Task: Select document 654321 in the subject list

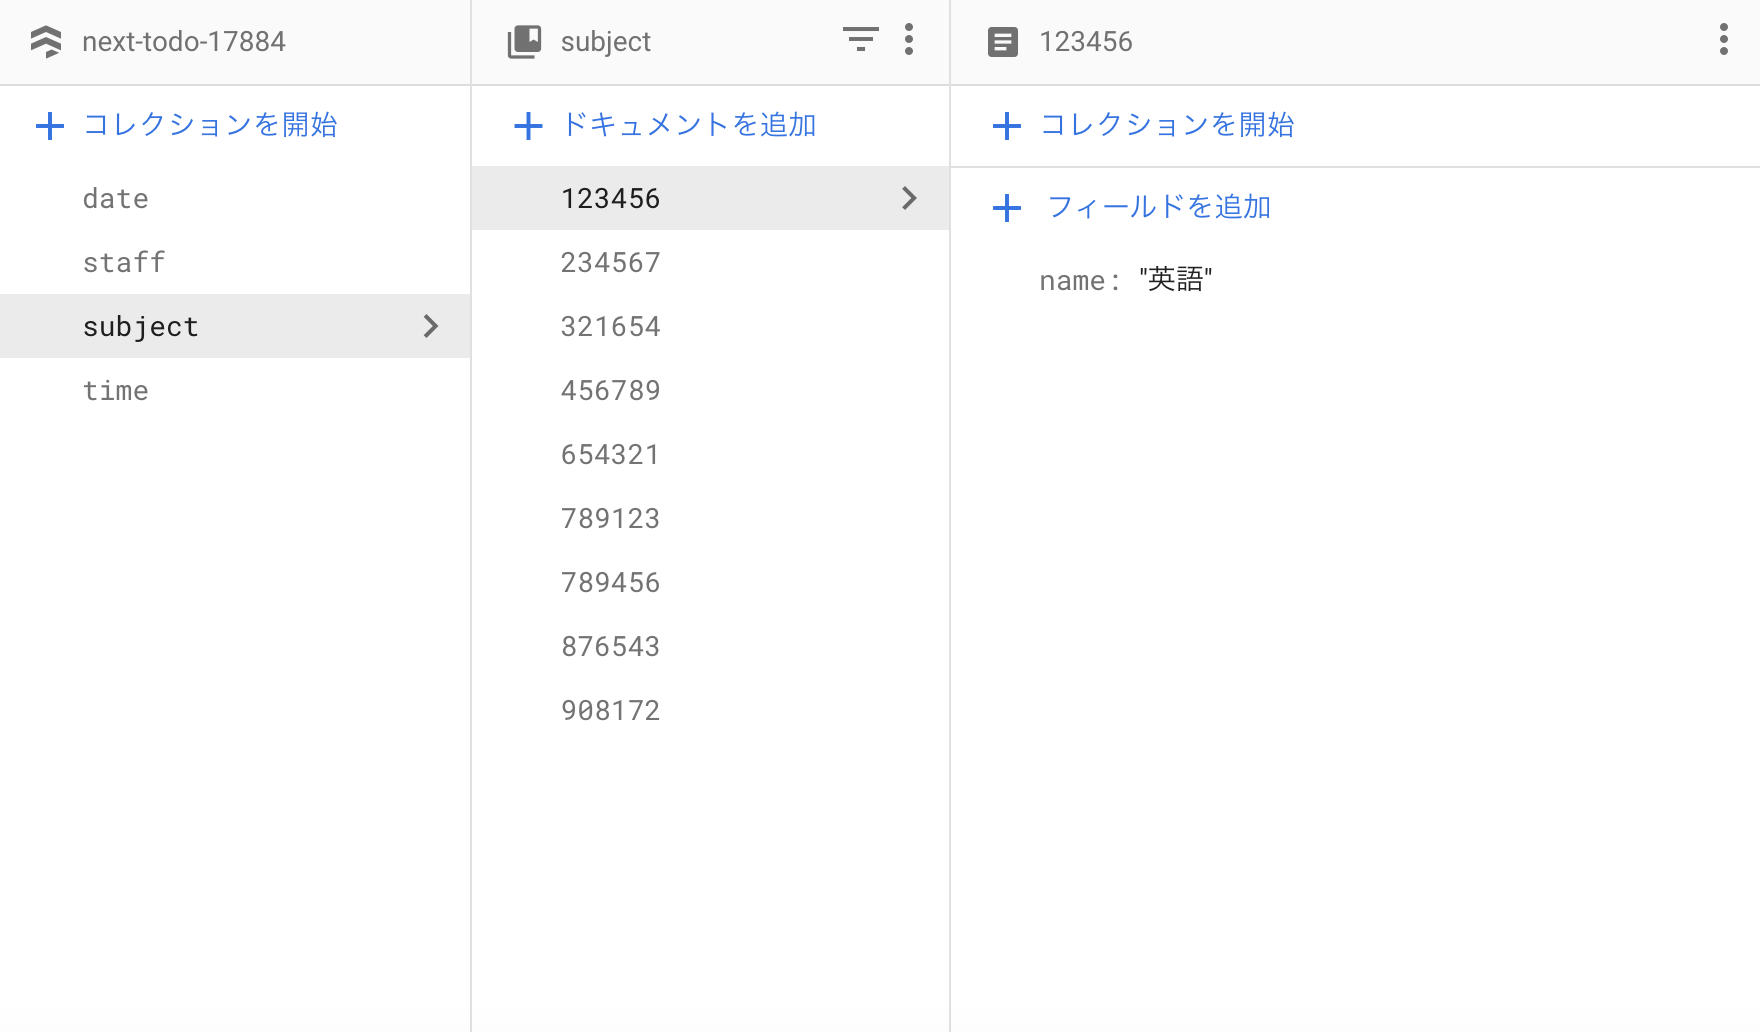Action: pos(610,453)
